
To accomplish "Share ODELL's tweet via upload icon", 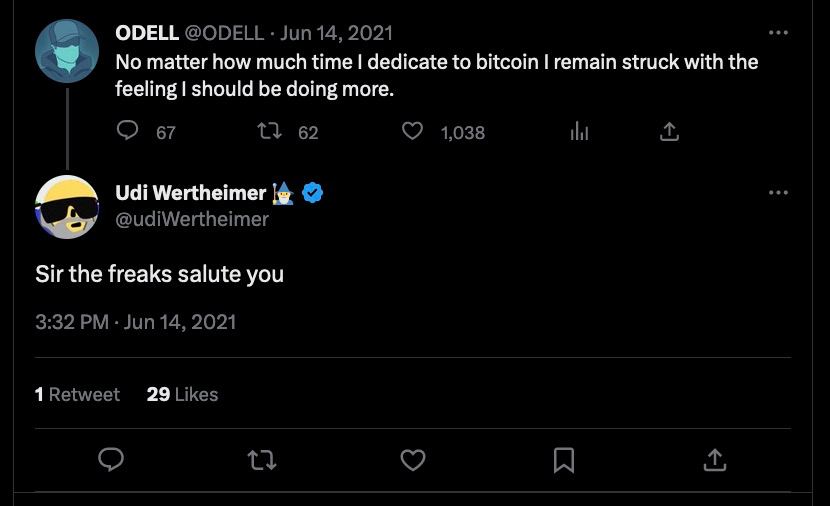I will 669,131.
